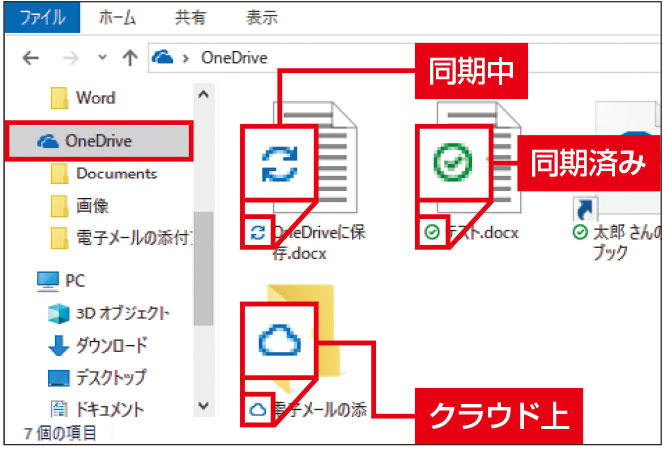666x450 pixels.
Task: Click the 画像 folder icon
Action: [x=59, y=206]
